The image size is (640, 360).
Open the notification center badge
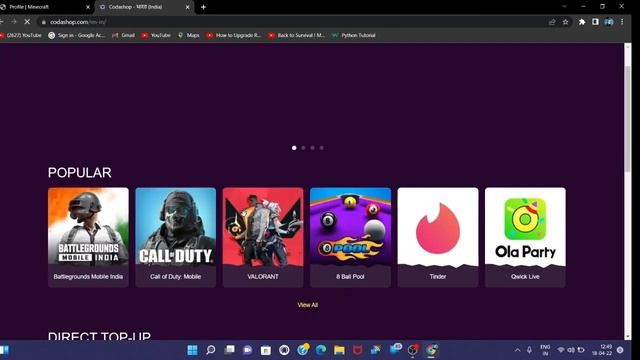pyautogui.click(x=620, y=350)
